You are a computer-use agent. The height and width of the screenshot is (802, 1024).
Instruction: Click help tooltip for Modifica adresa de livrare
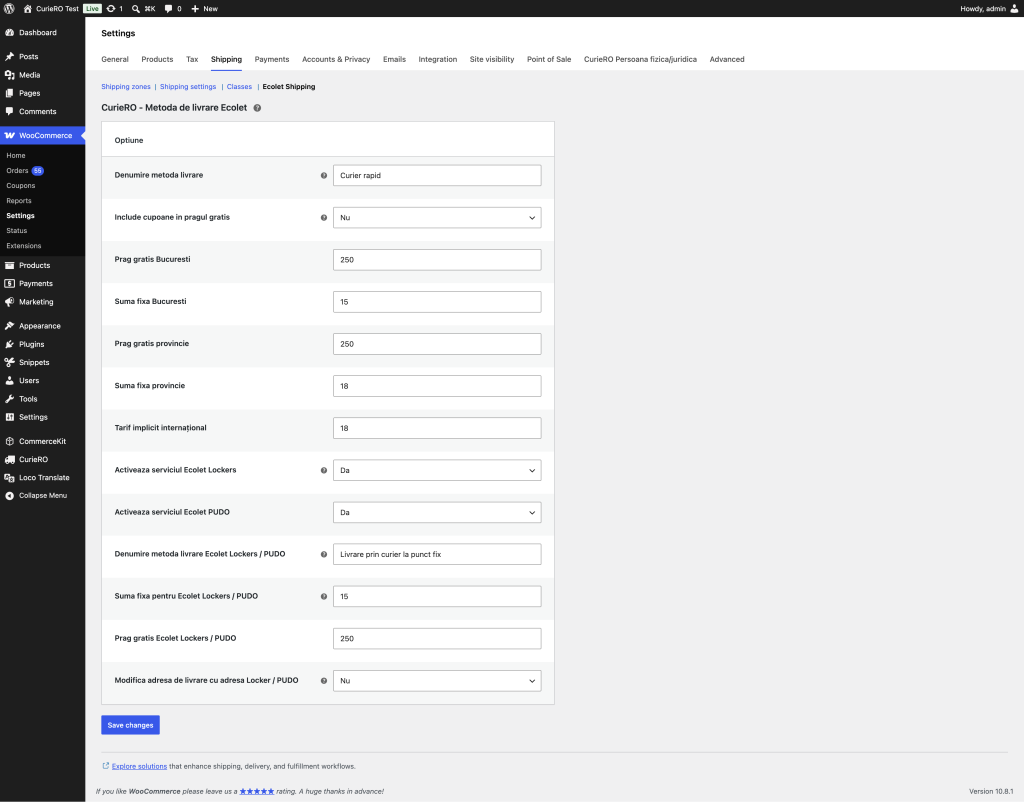click(324, 681)
